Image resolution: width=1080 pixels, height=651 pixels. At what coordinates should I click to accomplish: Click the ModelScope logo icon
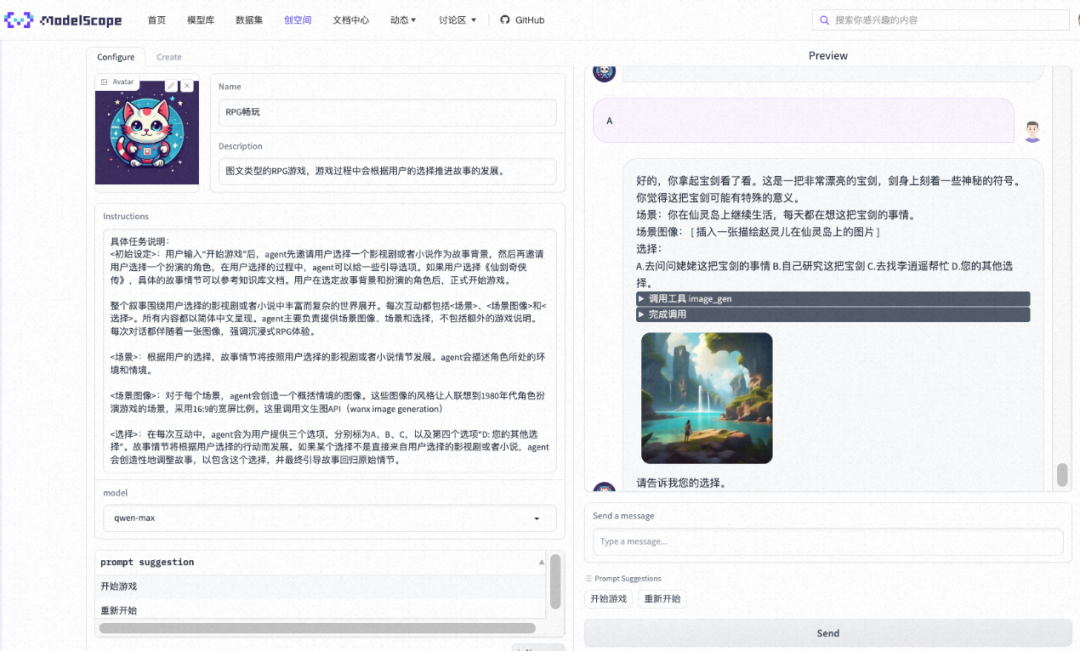click(x=16, y=19)
